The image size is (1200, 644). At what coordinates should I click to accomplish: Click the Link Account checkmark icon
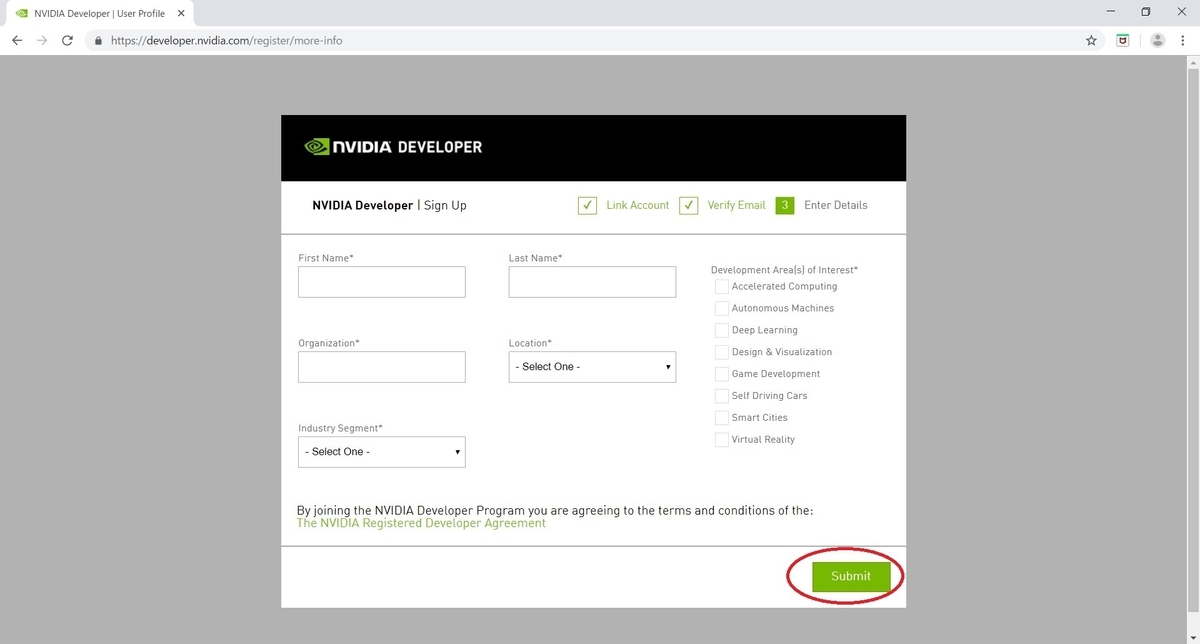587,205
